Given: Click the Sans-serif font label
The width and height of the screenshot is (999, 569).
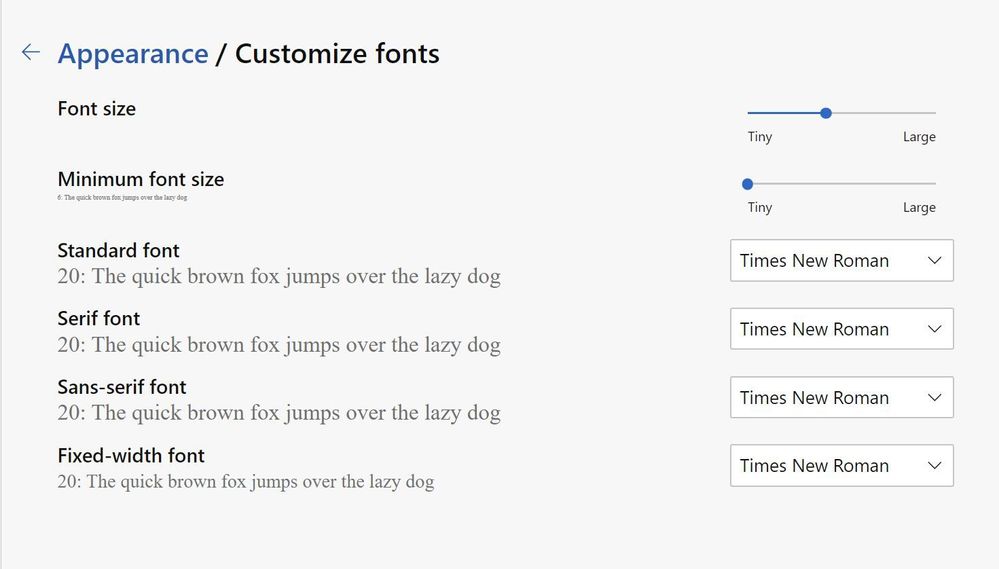Looking at the screenshot, I should pyautogui.click(x=122, y=387).
